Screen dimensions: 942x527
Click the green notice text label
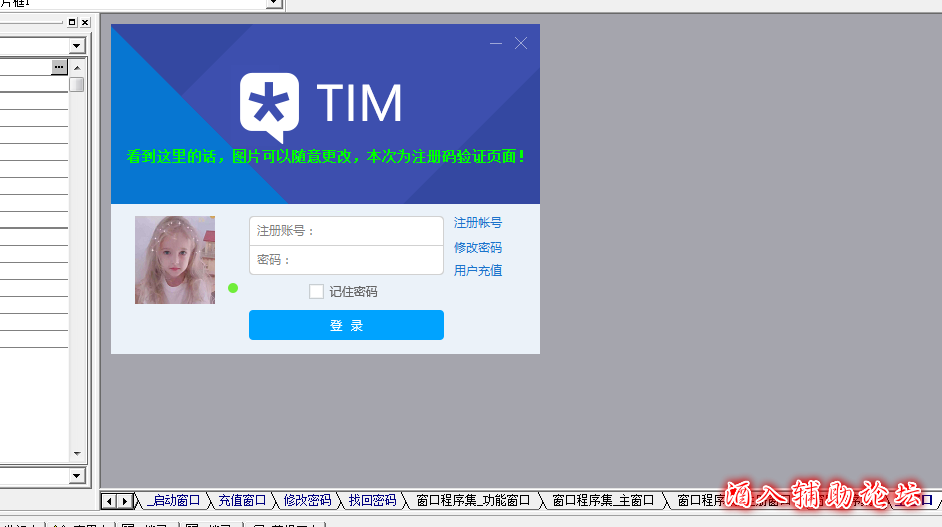(325, 157)
